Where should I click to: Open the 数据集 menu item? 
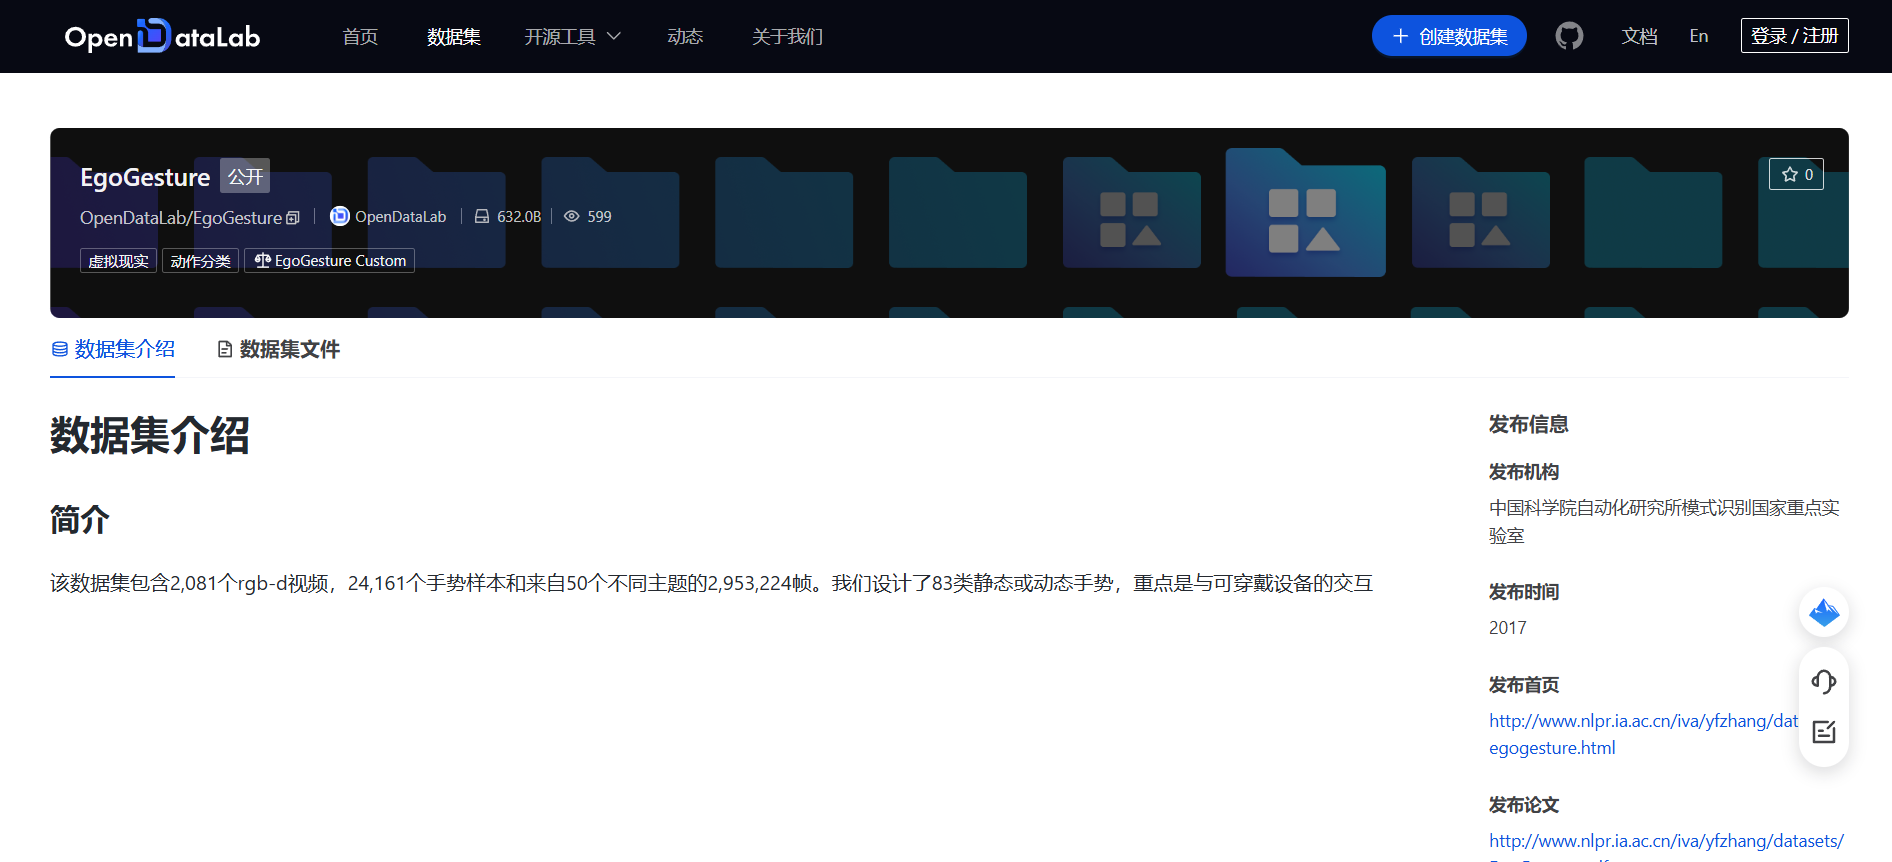(454, 36)
